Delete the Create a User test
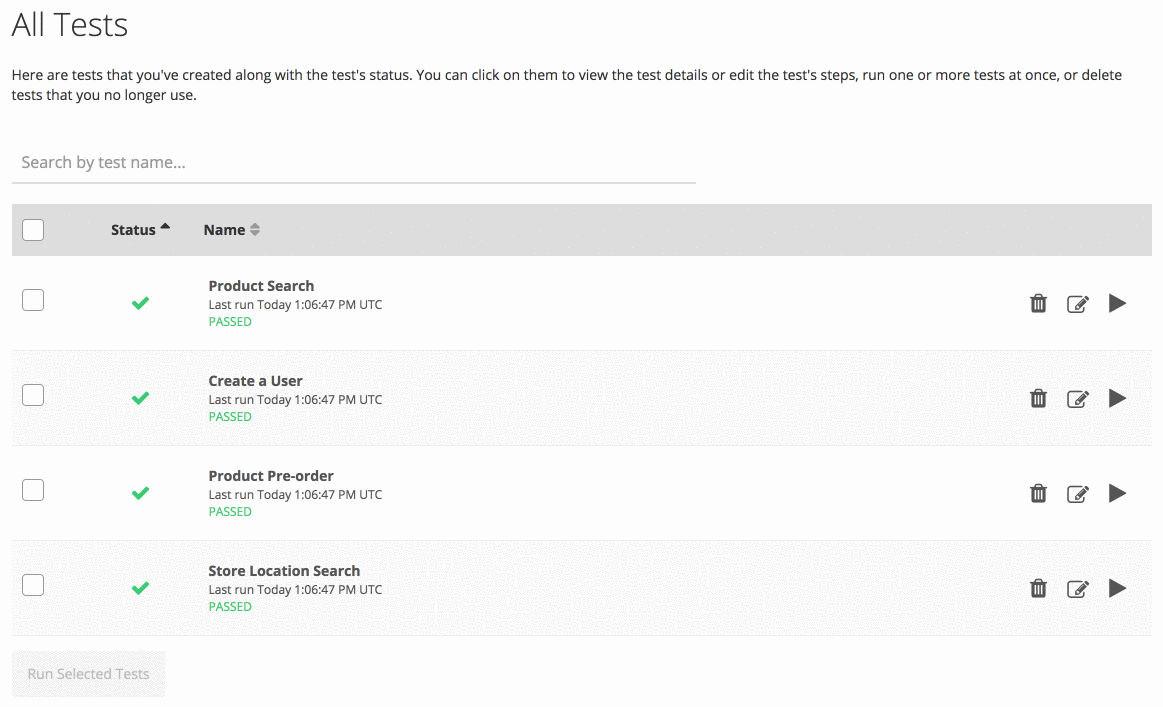This screenshot has height=707, width=1163. coord(1038,398)
